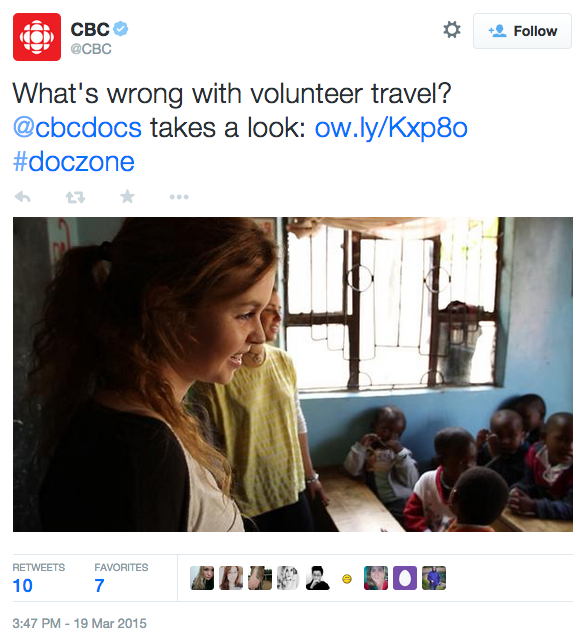Click the purple egg avatar
The width and height of the screenshot is (587, 636).
tap(405, 578)
